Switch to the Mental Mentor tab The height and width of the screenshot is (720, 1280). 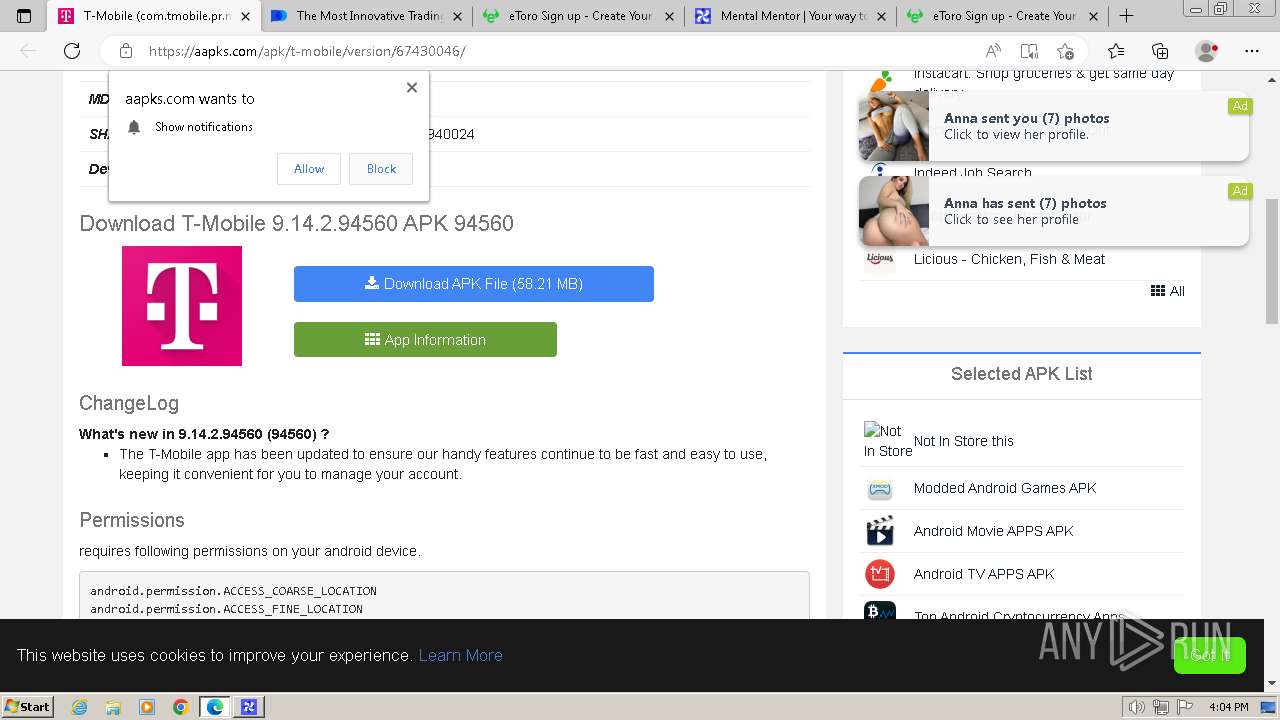[791, 16]
